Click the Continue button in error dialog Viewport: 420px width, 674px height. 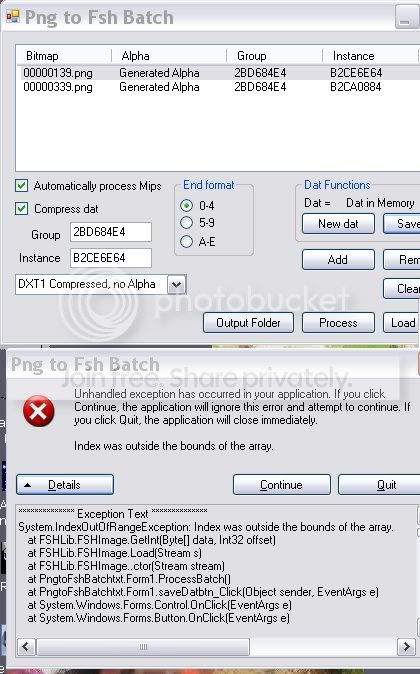point(282,485)
